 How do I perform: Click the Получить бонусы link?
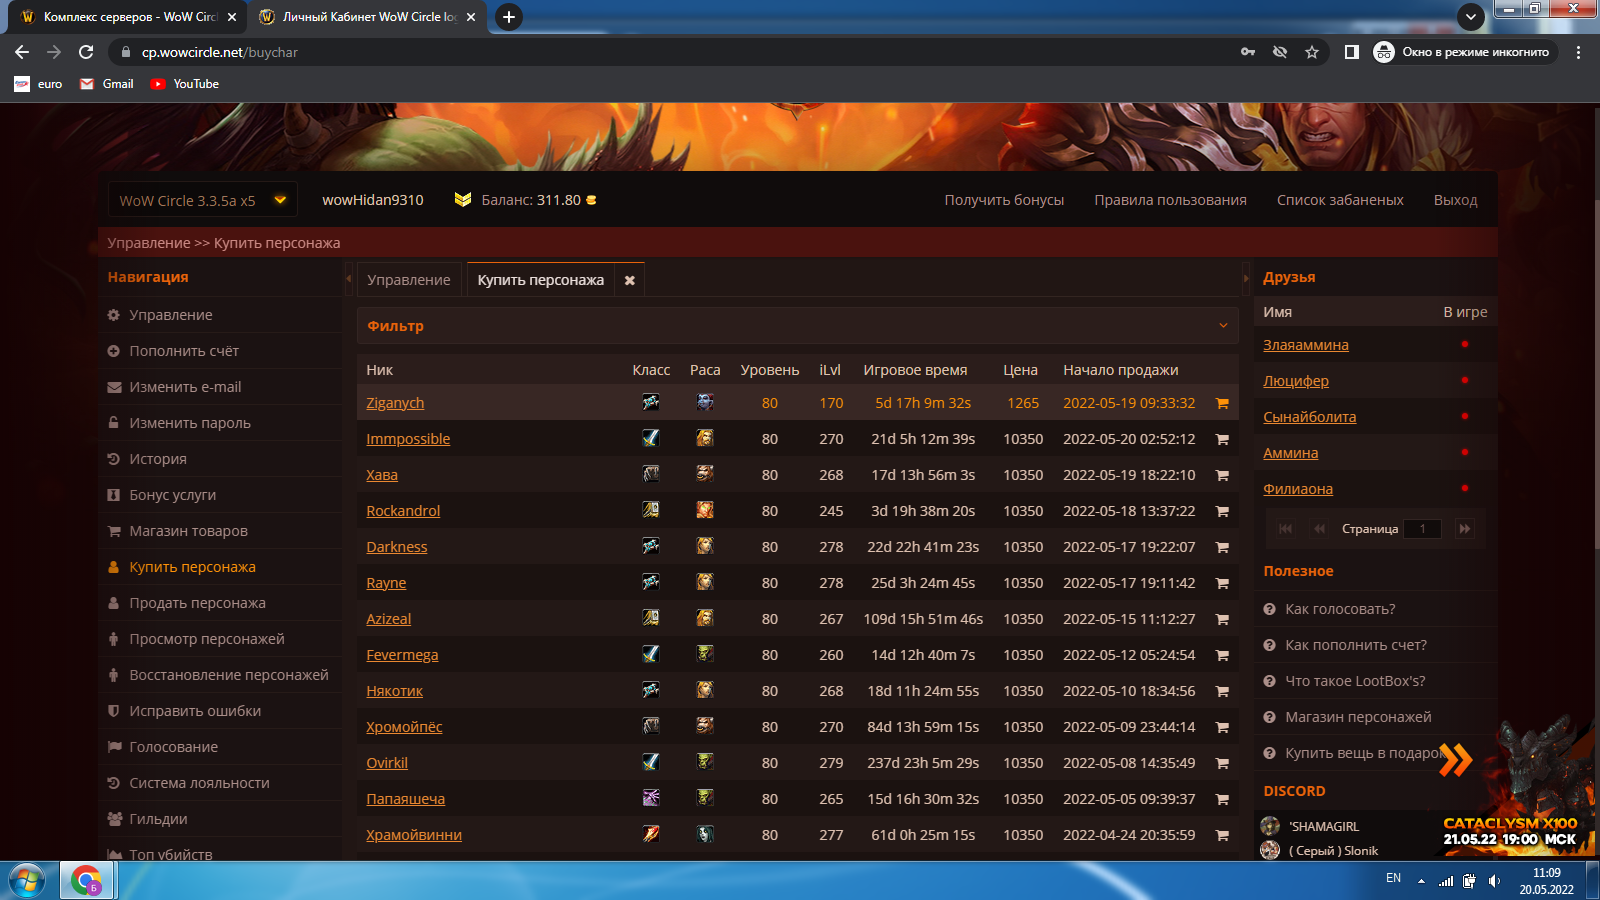[x=1004, y=200]
